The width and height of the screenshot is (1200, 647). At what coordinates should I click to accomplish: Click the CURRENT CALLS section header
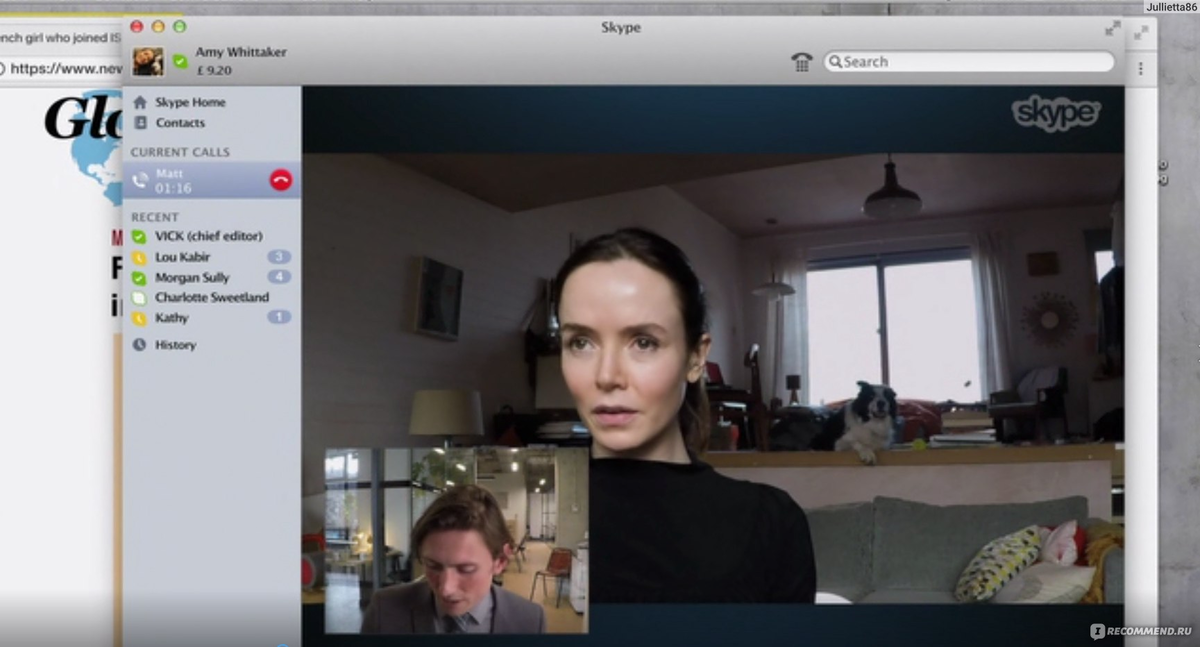click(180, 152)
